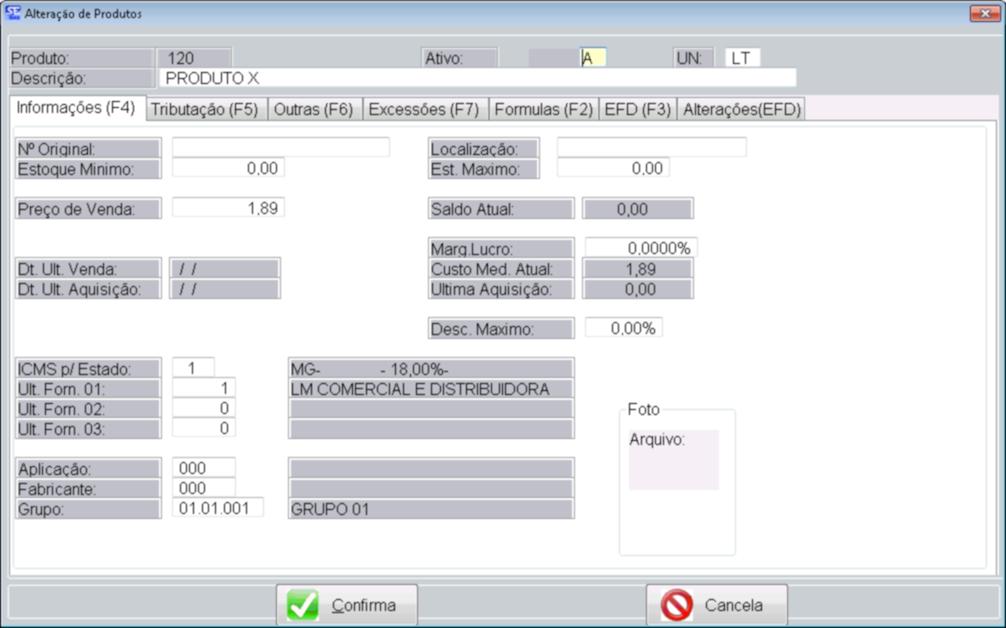Select the UN unit field showing LT
This screenshot has width=1006, height=628.
coord(742,58)
